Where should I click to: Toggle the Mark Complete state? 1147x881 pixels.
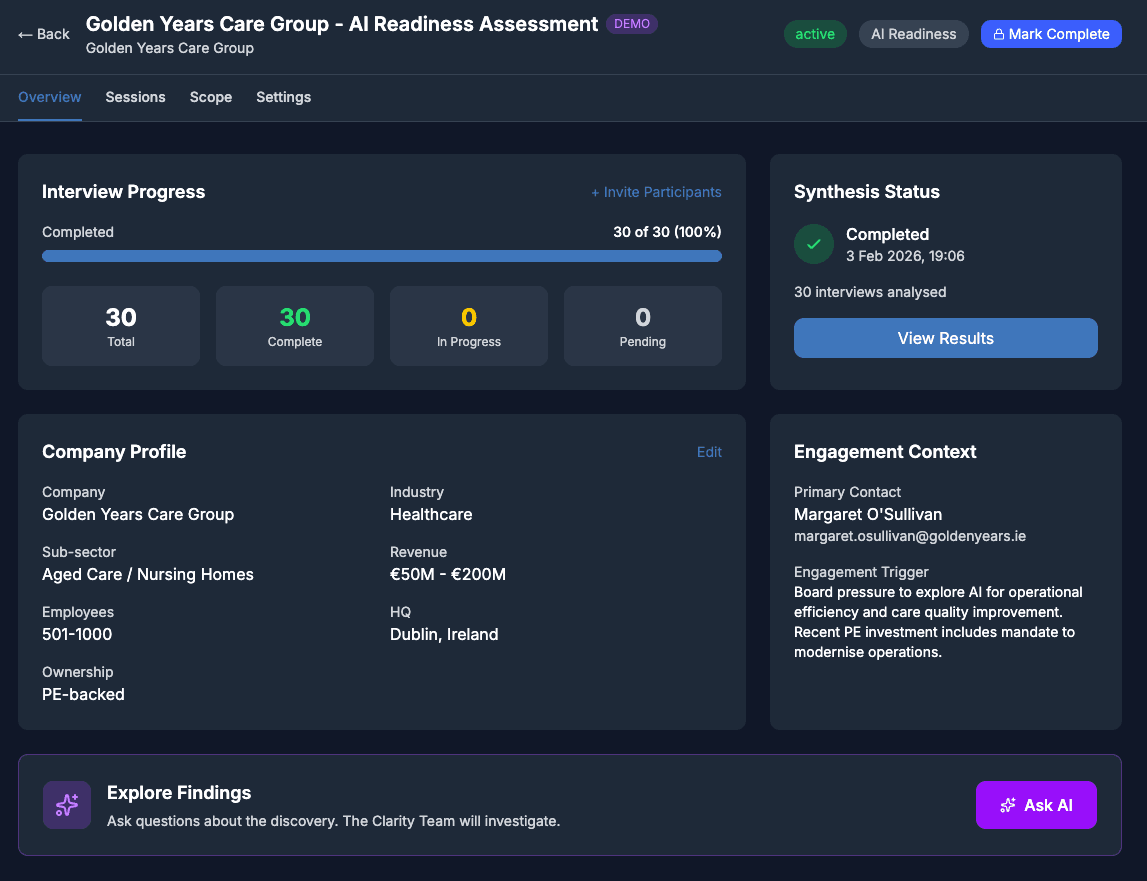click(1051, 34)
